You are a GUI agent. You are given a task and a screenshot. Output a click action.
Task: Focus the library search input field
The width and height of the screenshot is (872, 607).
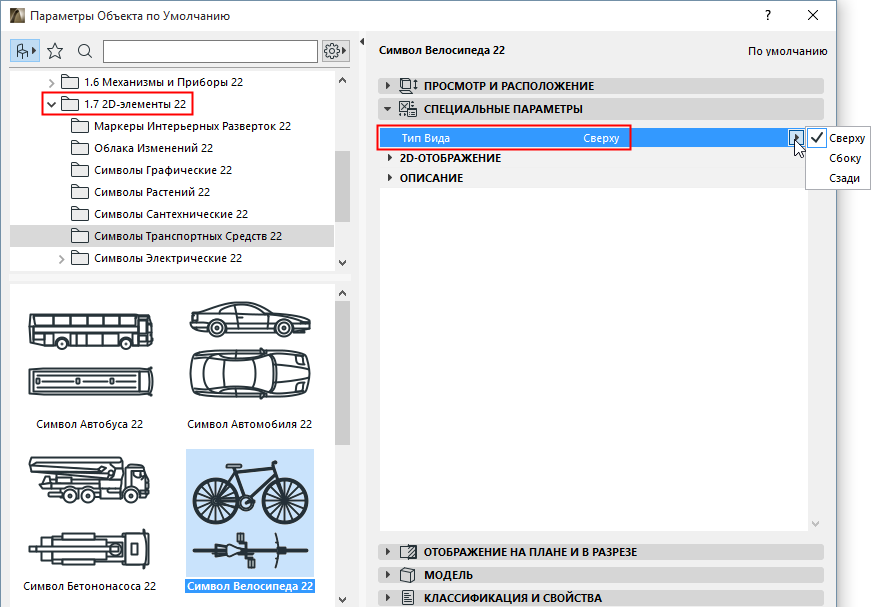click(x=210, y=52)
